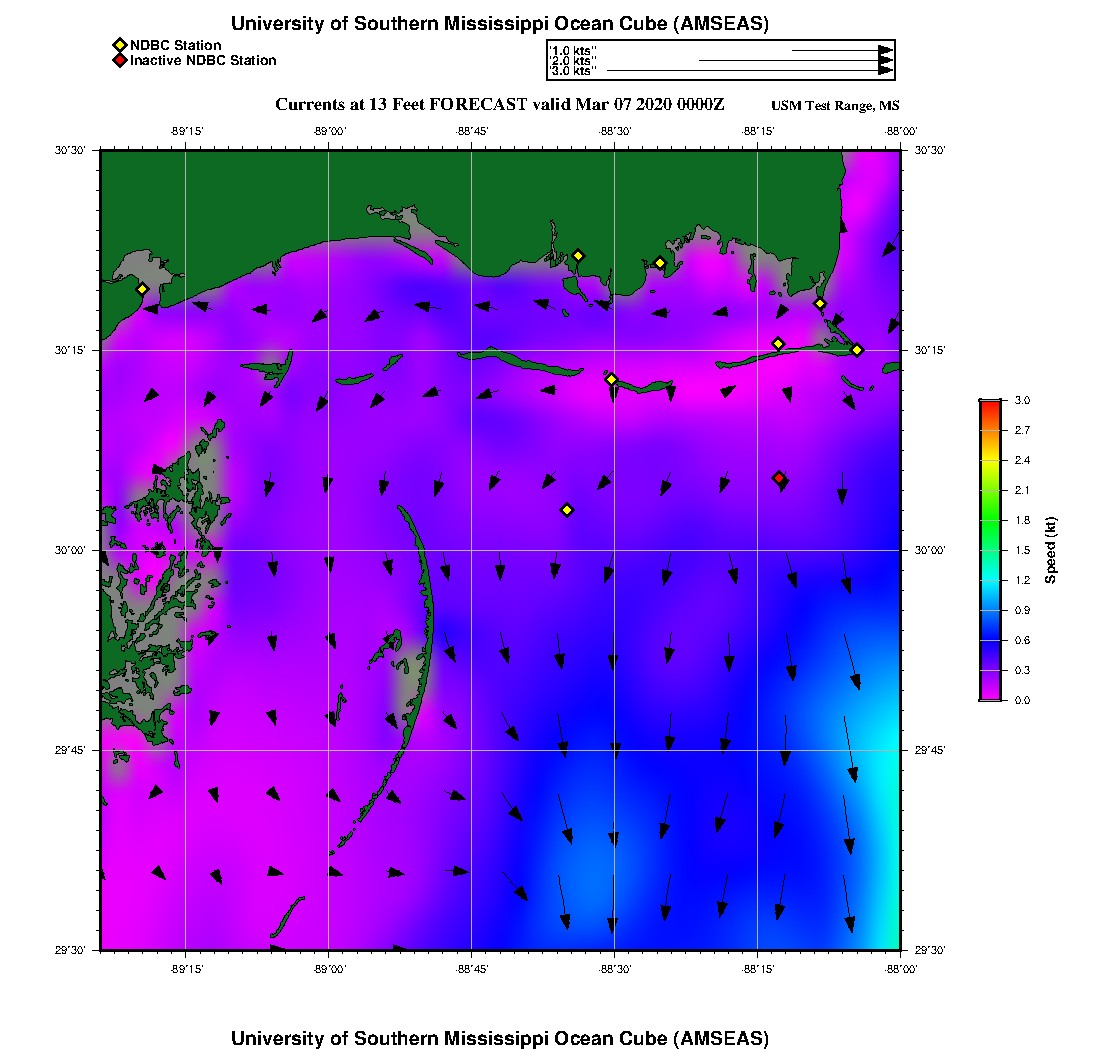Click the Speed (kt) colorbar label

(1051, 550)
